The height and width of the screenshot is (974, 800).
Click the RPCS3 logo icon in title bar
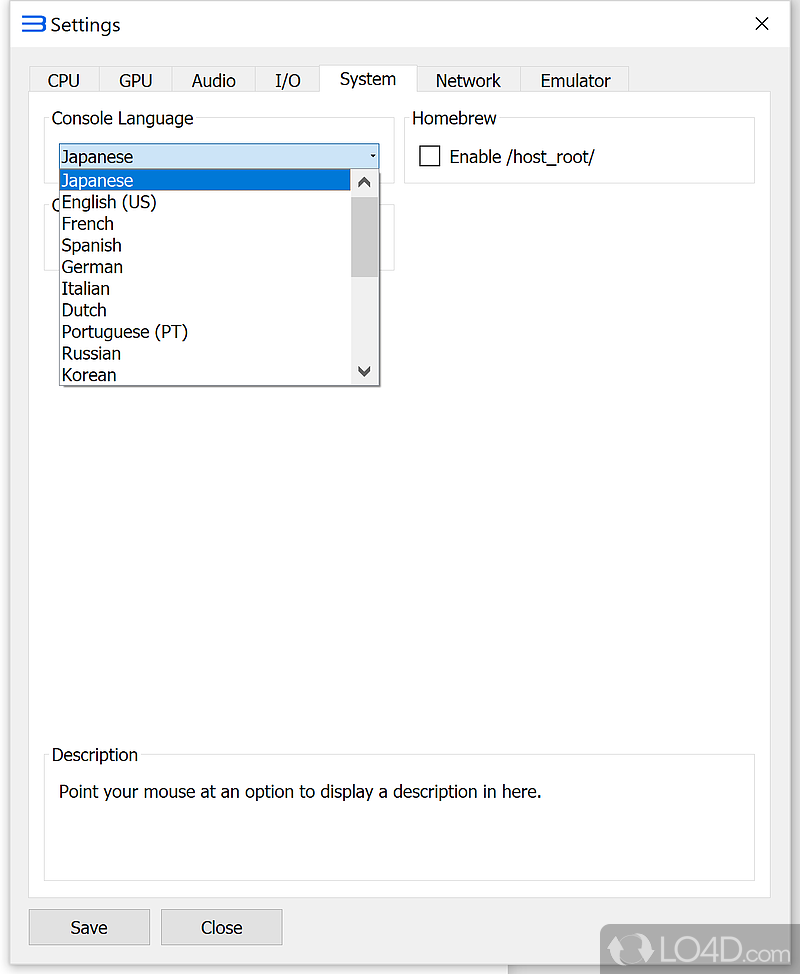tap(34, 24)
